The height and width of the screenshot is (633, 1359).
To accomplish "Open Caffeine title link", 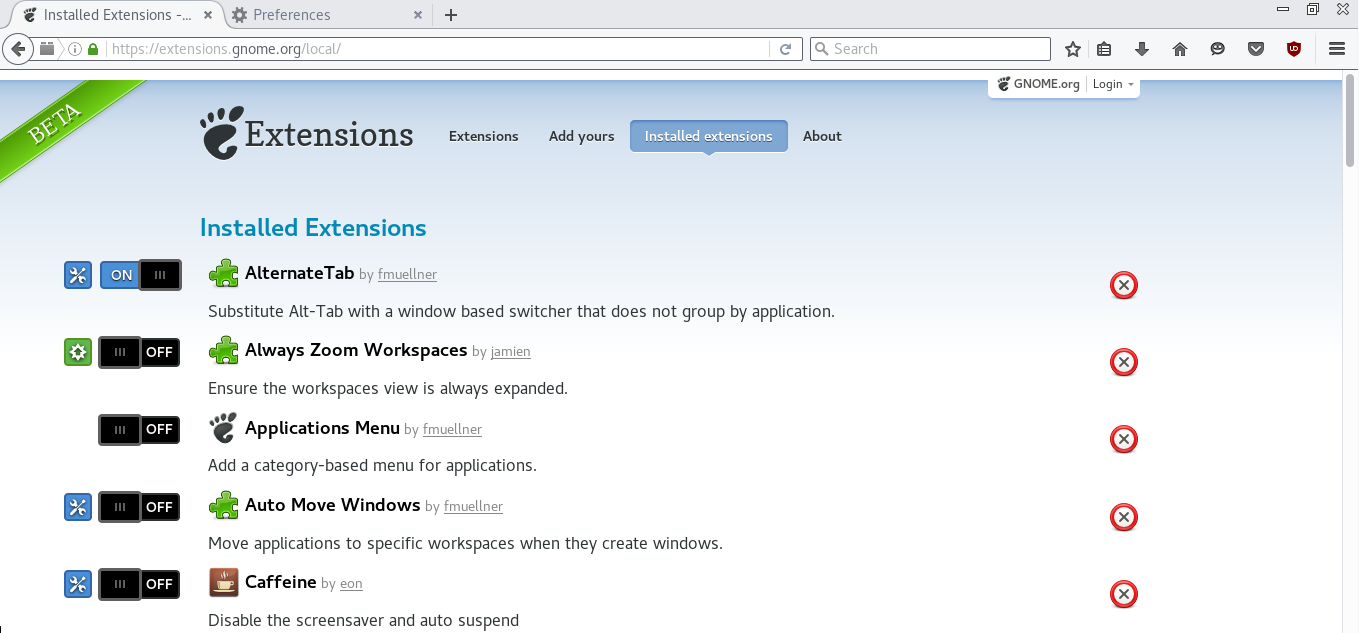I will tap(281, 582).
